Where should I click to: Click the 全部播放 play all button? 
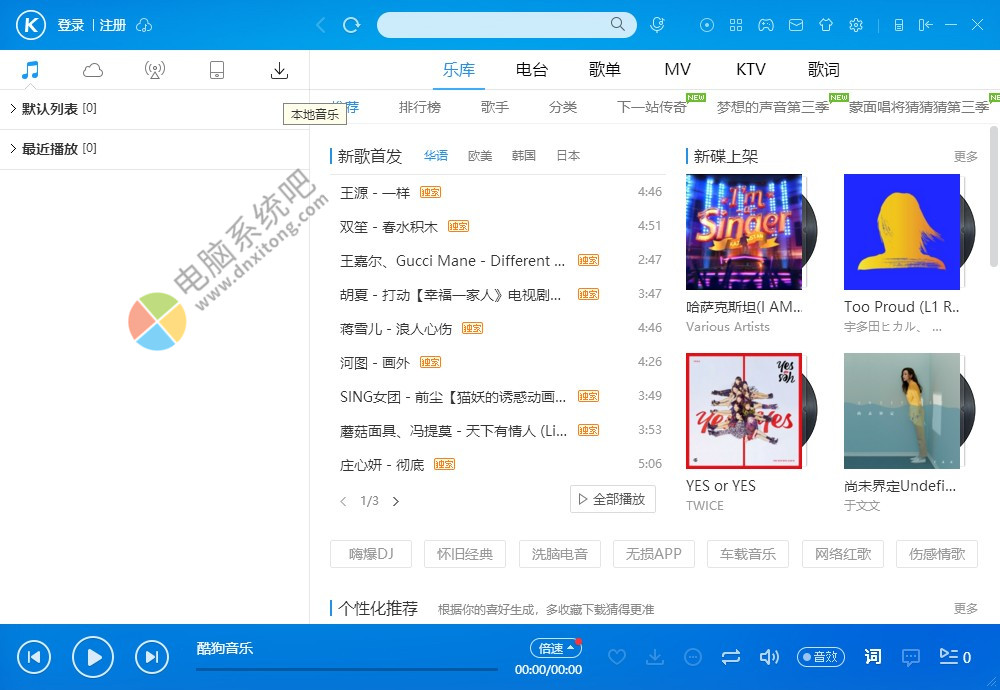click(x=612, y=499)
